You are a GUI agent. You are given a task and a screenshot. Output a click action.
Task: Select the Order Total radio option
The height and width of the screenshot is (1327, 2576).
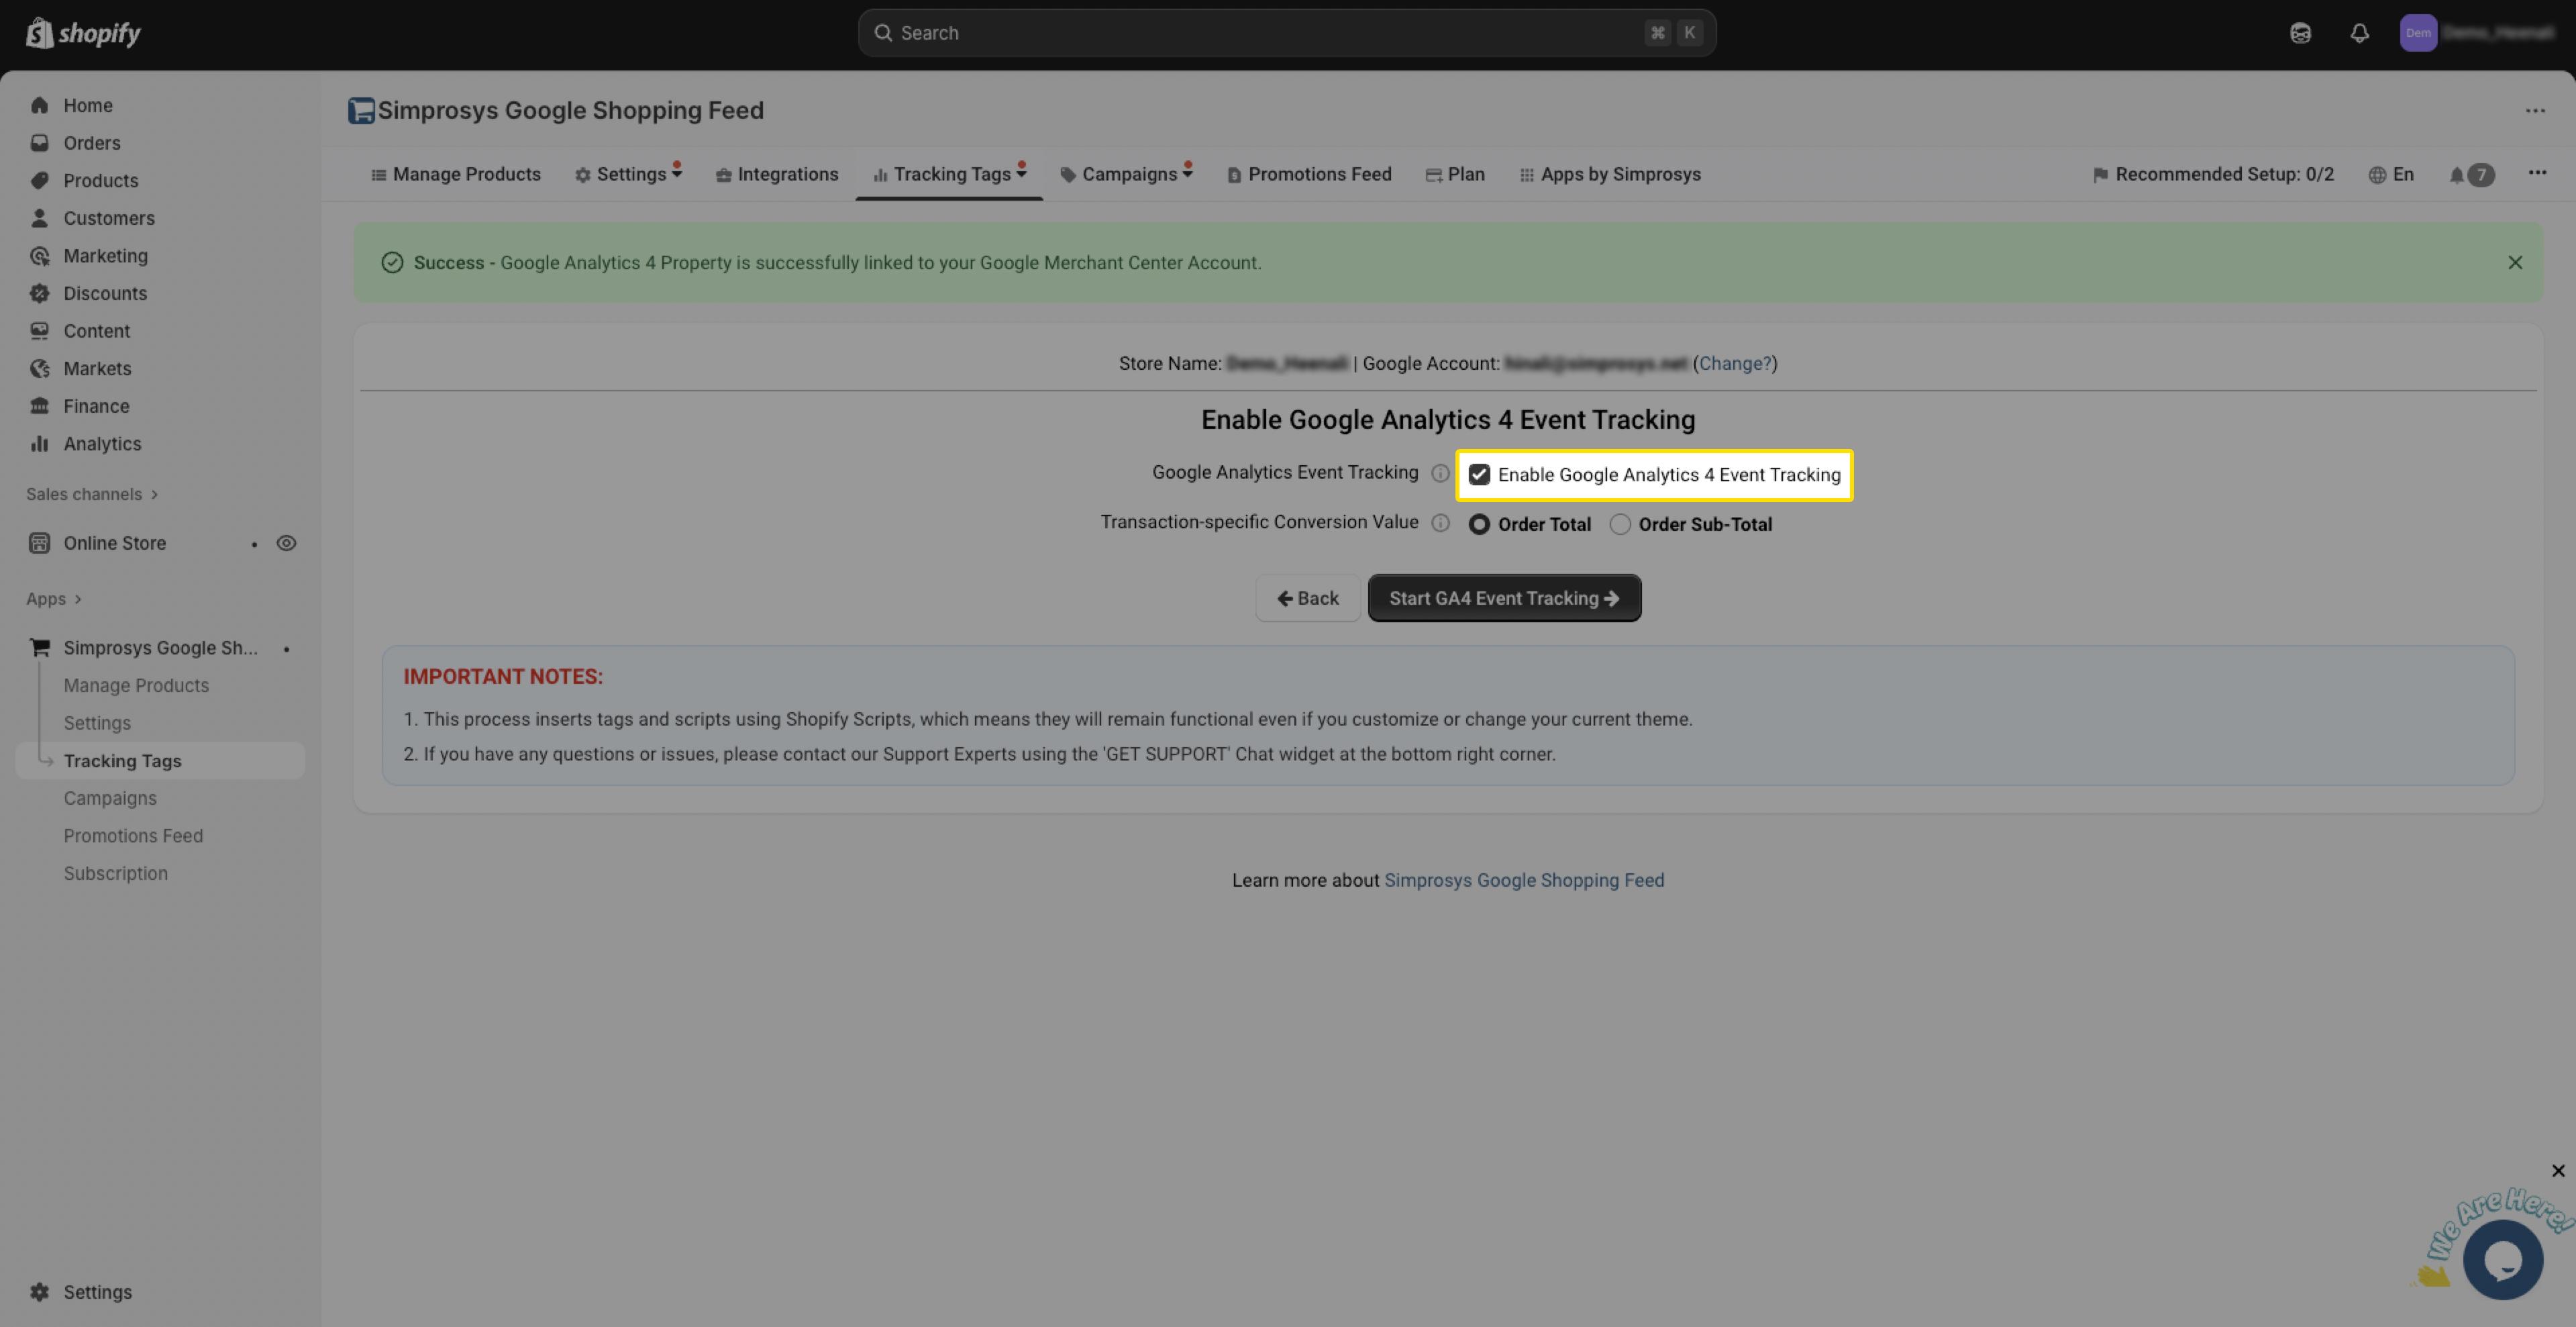[x=1479, y=524]
